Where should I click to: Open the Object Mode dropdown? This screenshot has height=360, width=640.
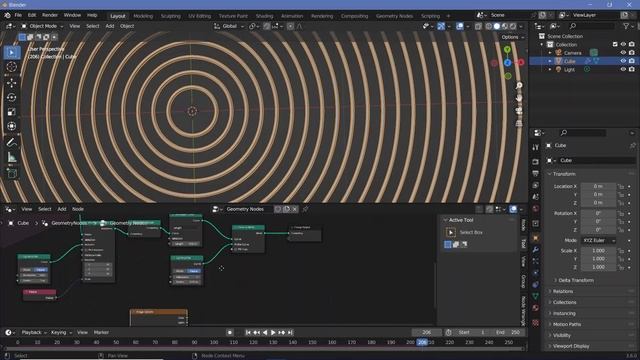pyautogui.click(x=42, y=26)
